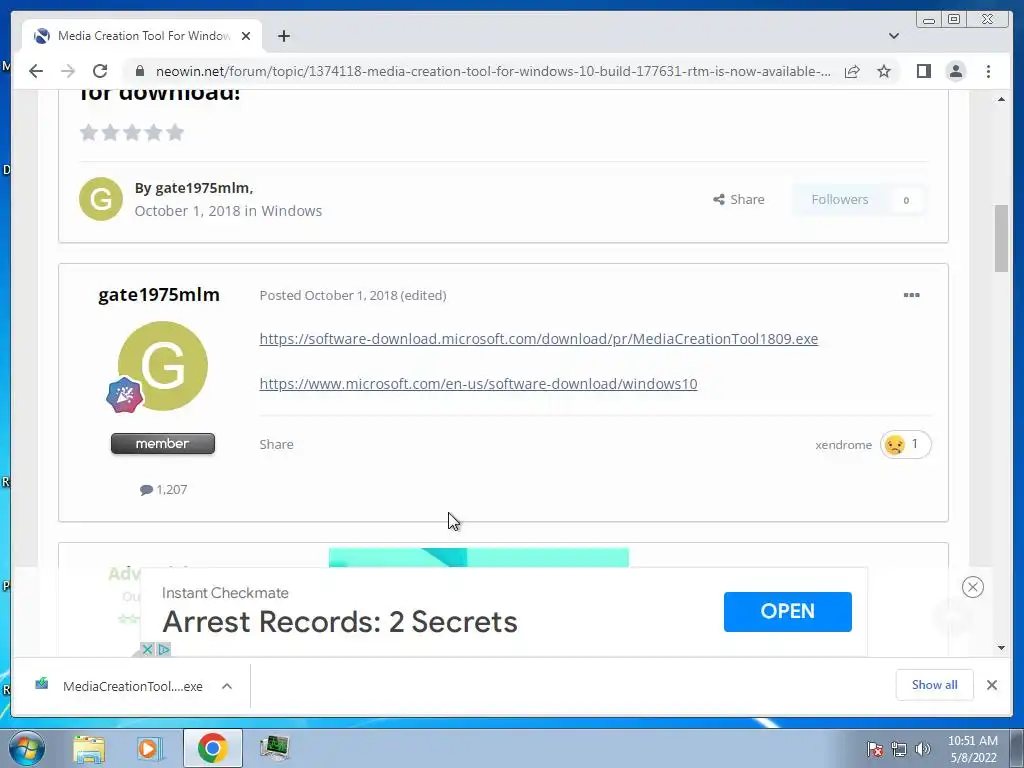1024x768 pixels.
Task: View site info via the padlock icon
Action: pos(139,71)
